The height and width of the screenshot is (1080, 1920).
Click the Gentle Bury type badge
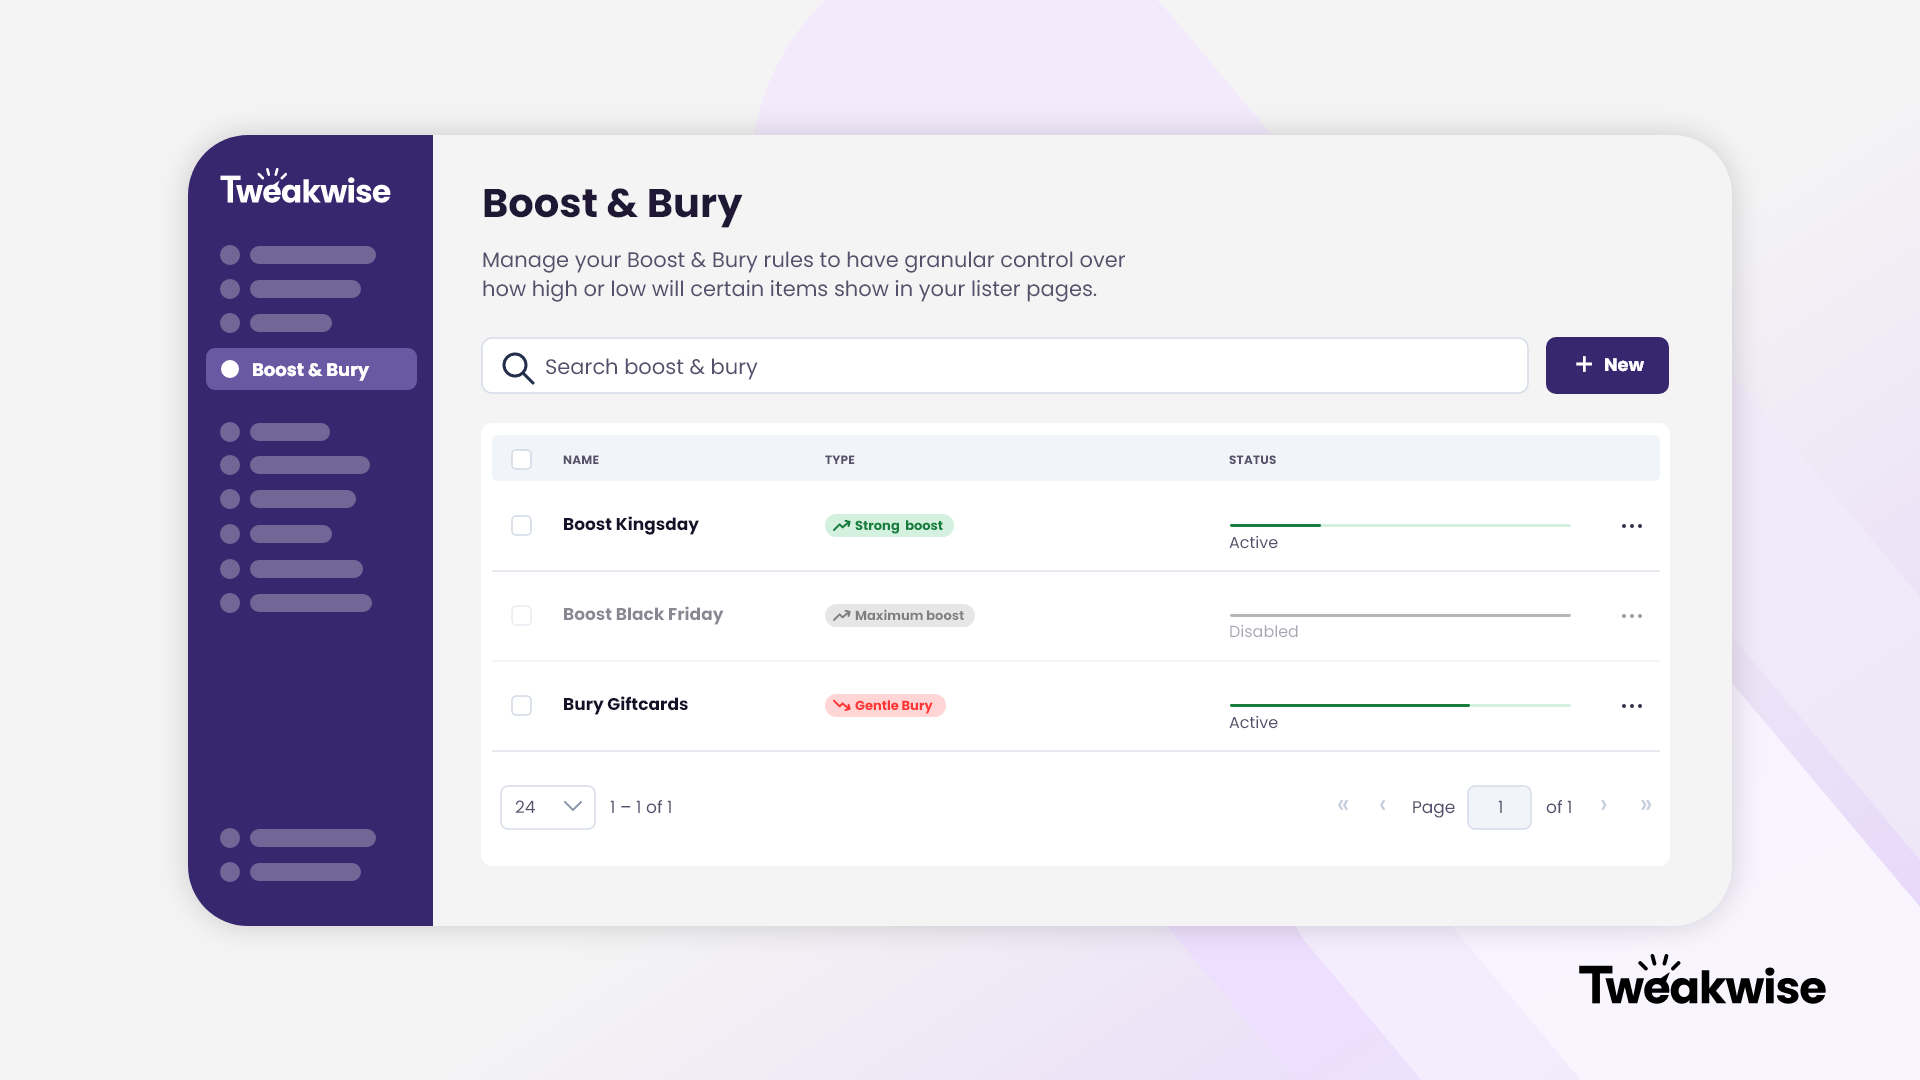point(885,706)
